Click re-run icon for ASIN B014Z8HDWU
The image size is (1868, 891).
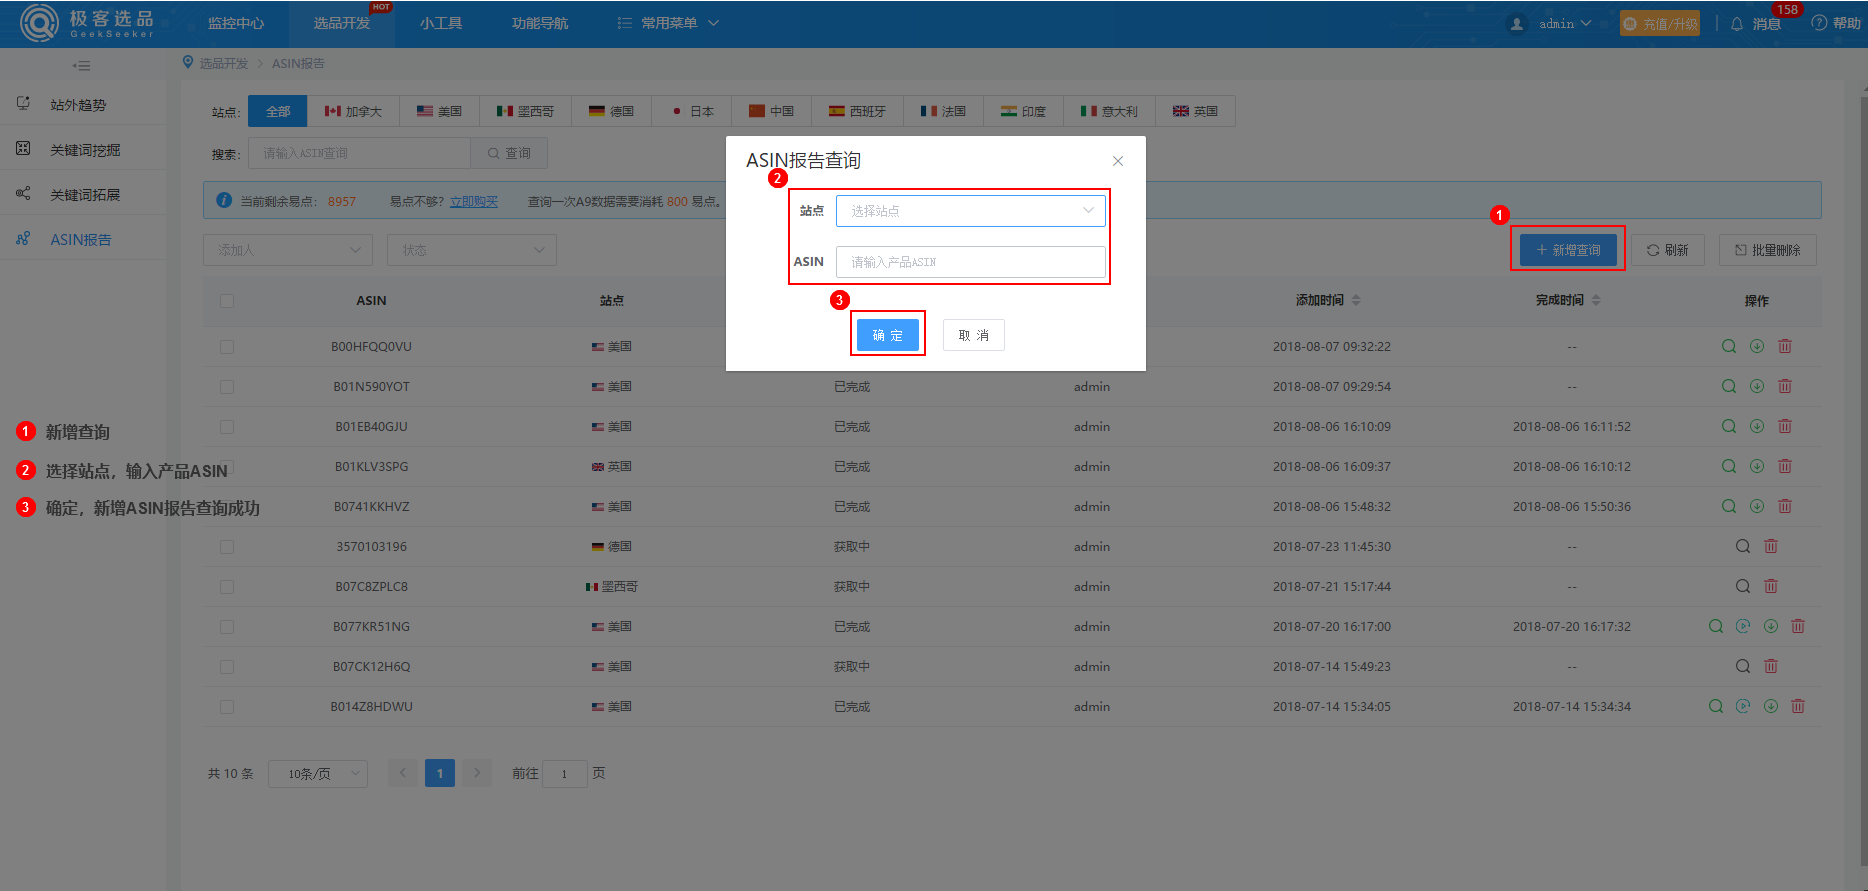(1742, 706)
